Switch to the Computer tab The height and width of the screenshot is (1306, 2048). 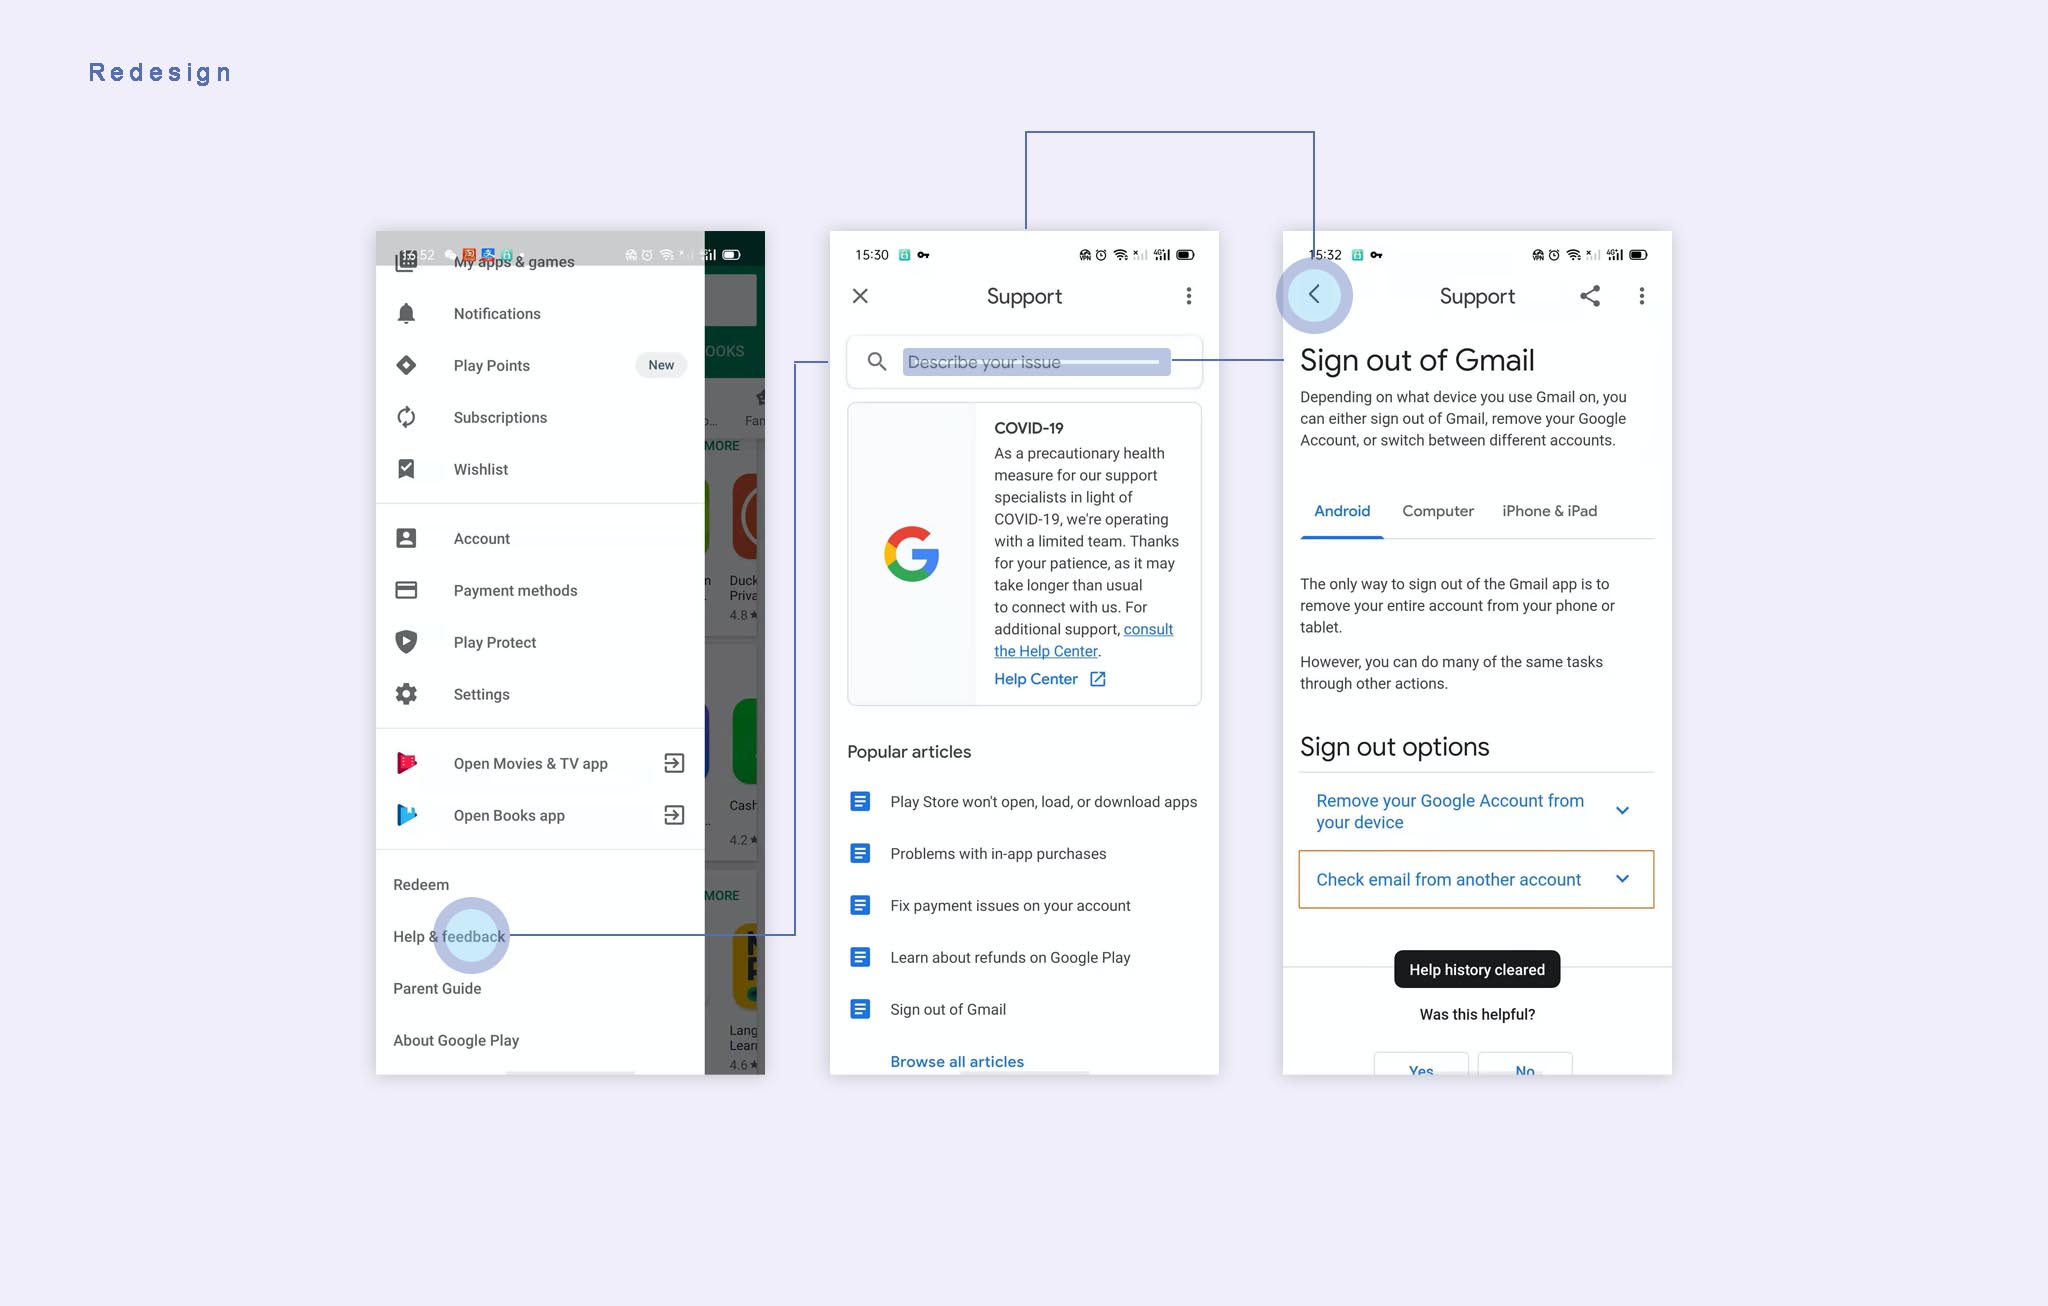tap(1436, 510)
